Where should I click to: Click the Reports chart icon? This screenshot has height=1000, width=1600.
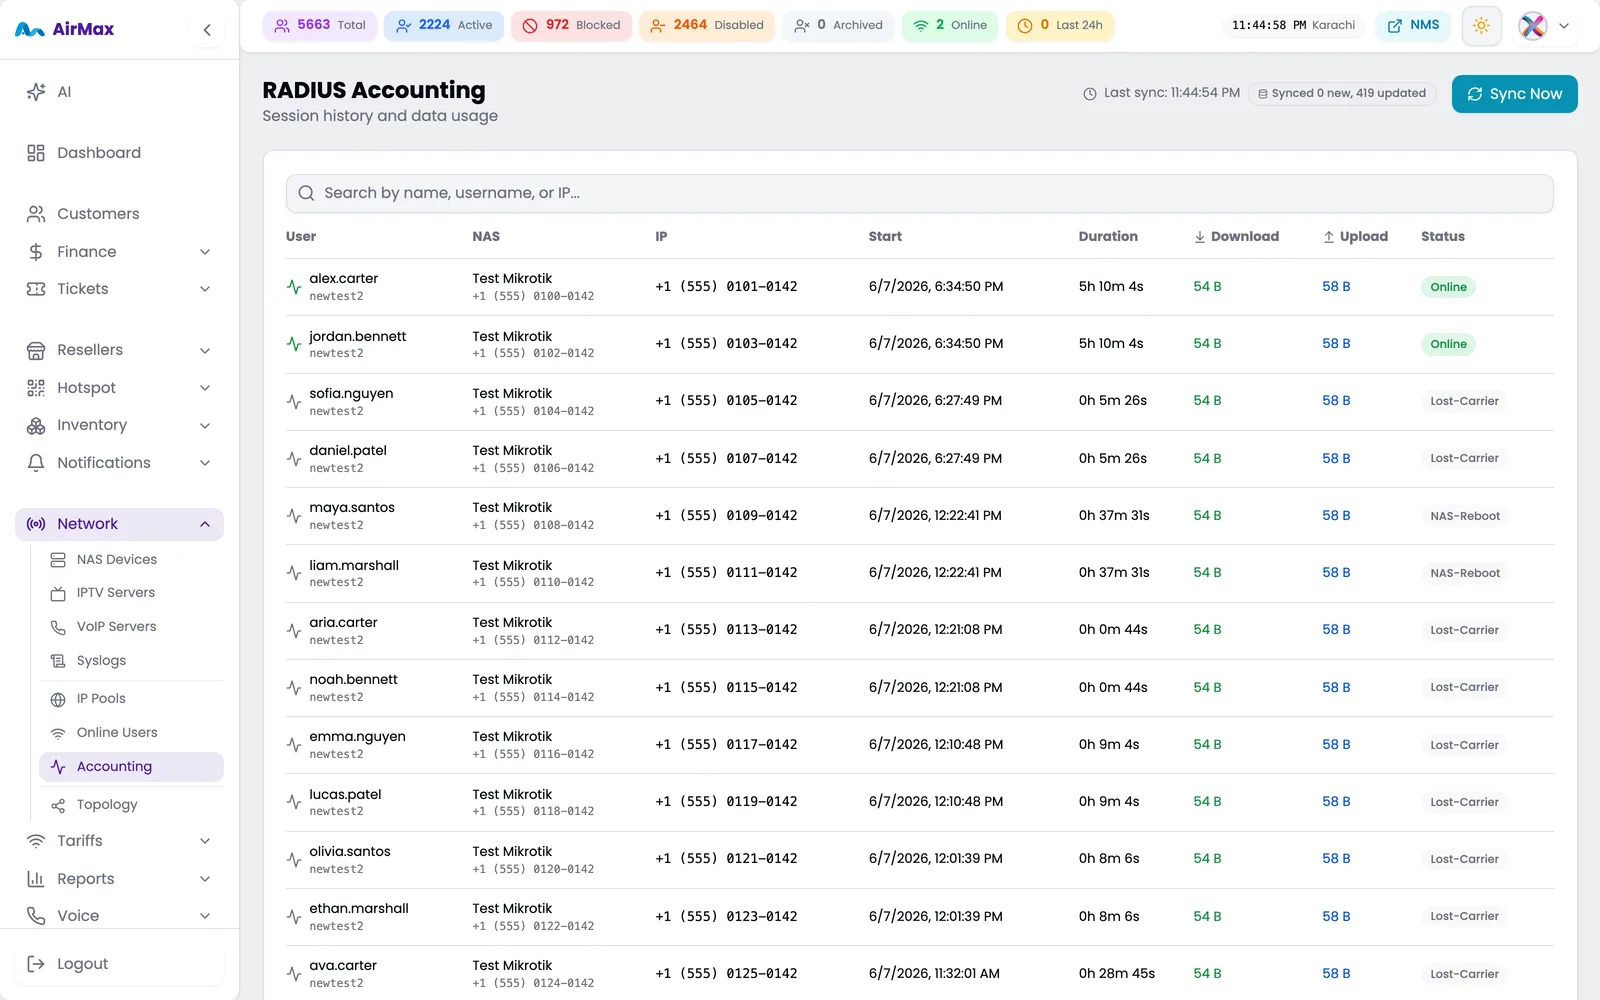point(36,879)
